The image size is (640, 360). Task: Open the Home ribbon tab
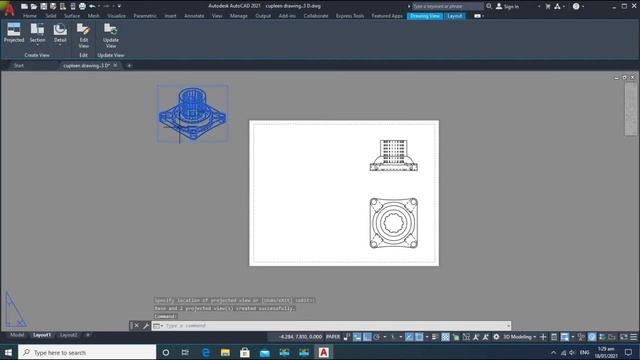[30, 16]
